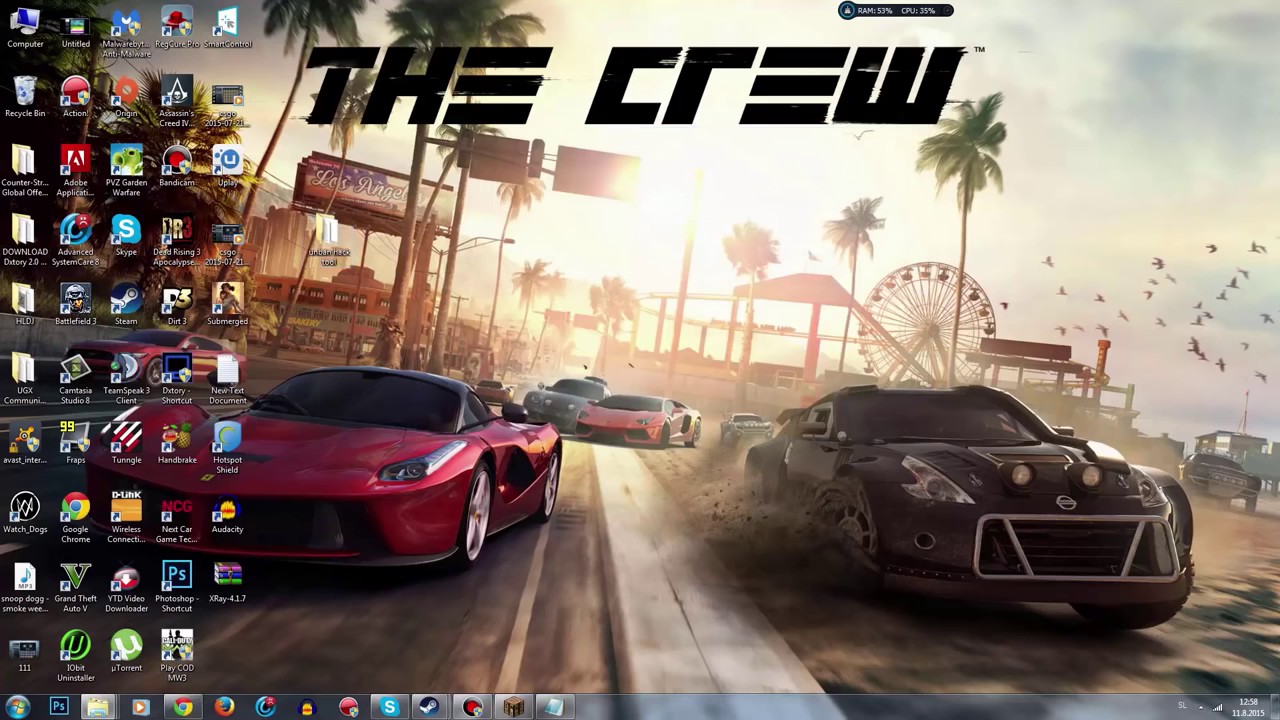Open Bandicam desktop shortcut

point(177,166)
